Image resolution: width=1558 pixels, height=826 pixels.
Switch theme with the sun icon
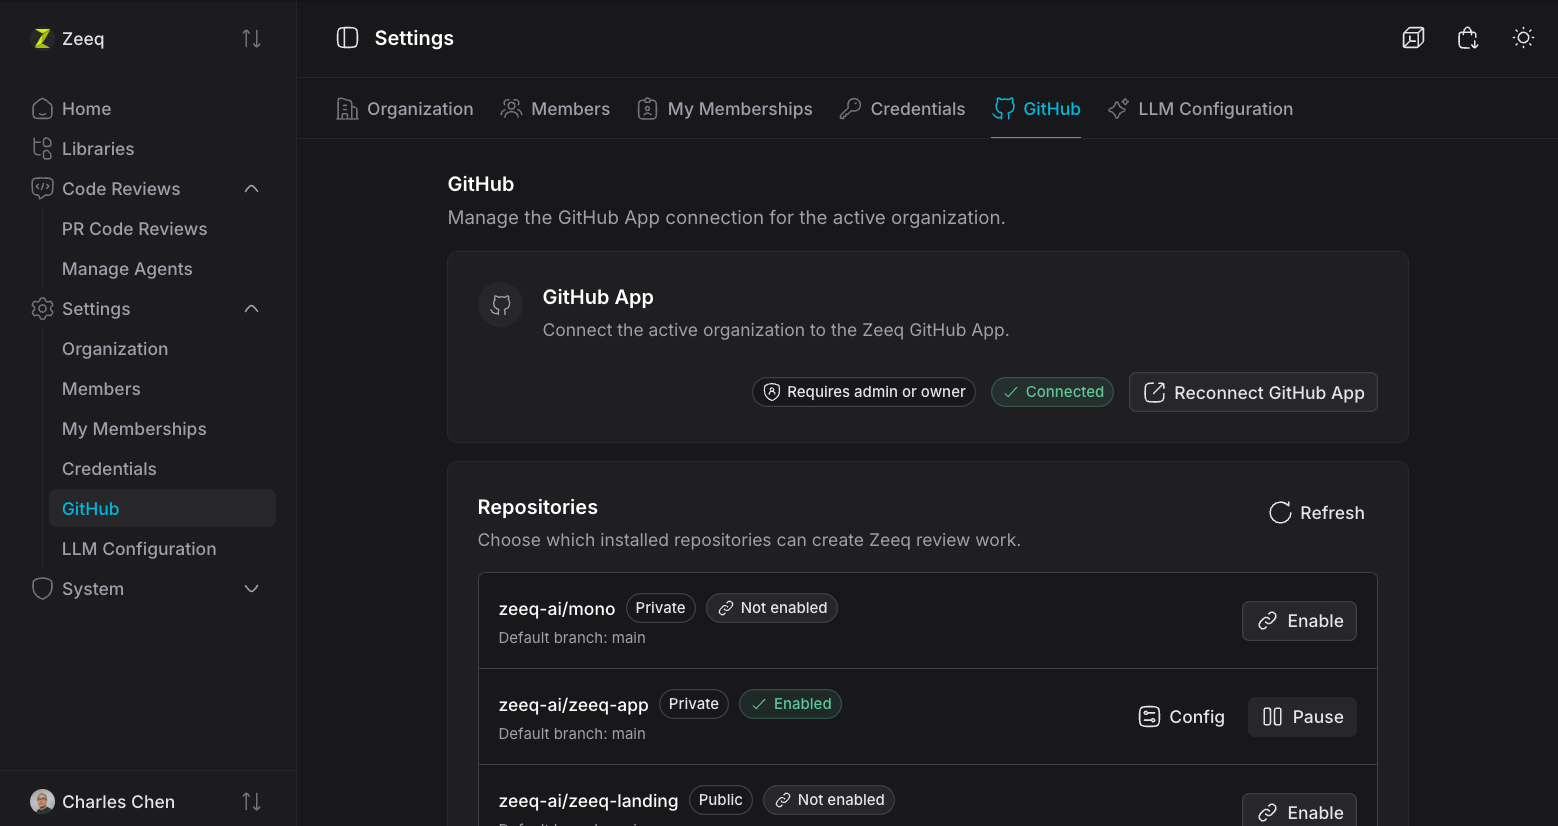click(x=1523, y=38)
